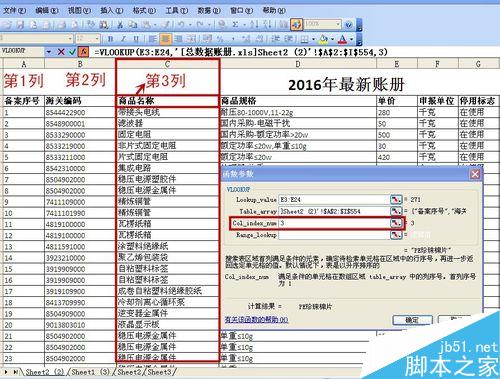The image size is (500, 379).
Task: Click the Lookup_value collapse dialog button
Action: [396, 200]
